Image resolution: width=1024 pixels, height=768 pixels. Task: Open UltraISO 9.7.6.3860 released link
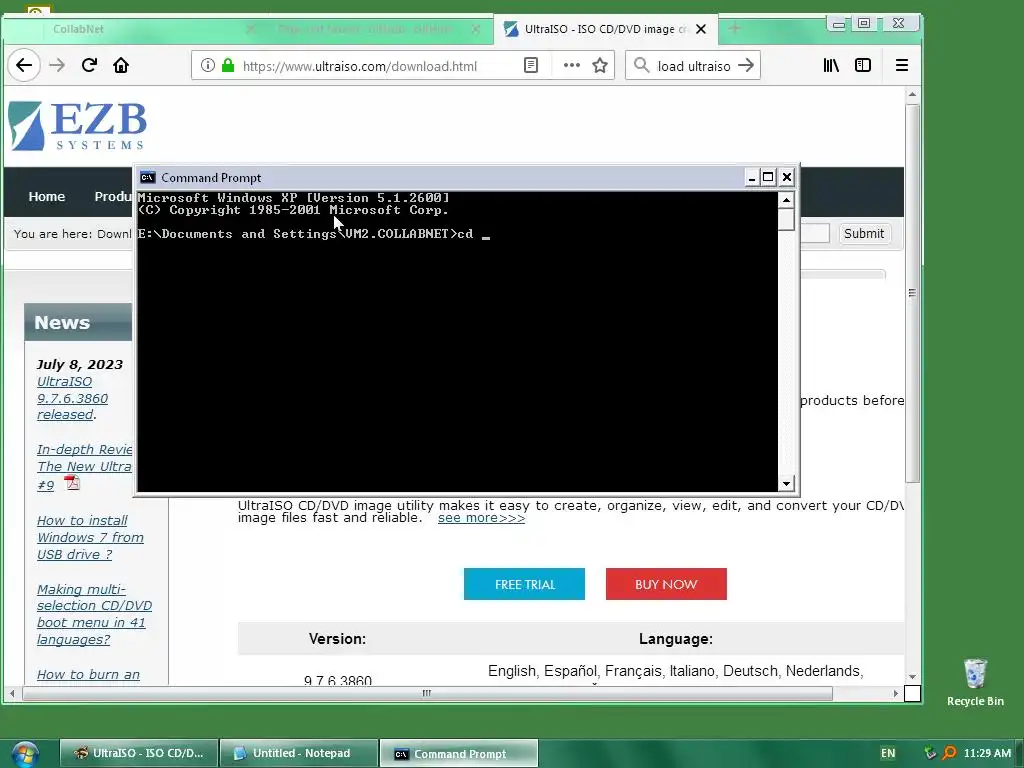tap(72, 398)
